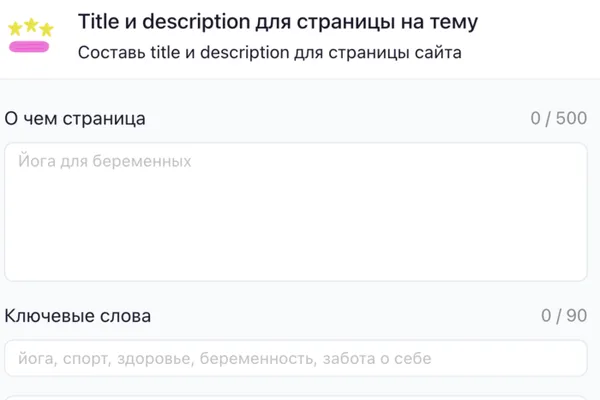Click the left yellow star icon
The width and height of the screenshot is (600, 400).
point(15,29)
